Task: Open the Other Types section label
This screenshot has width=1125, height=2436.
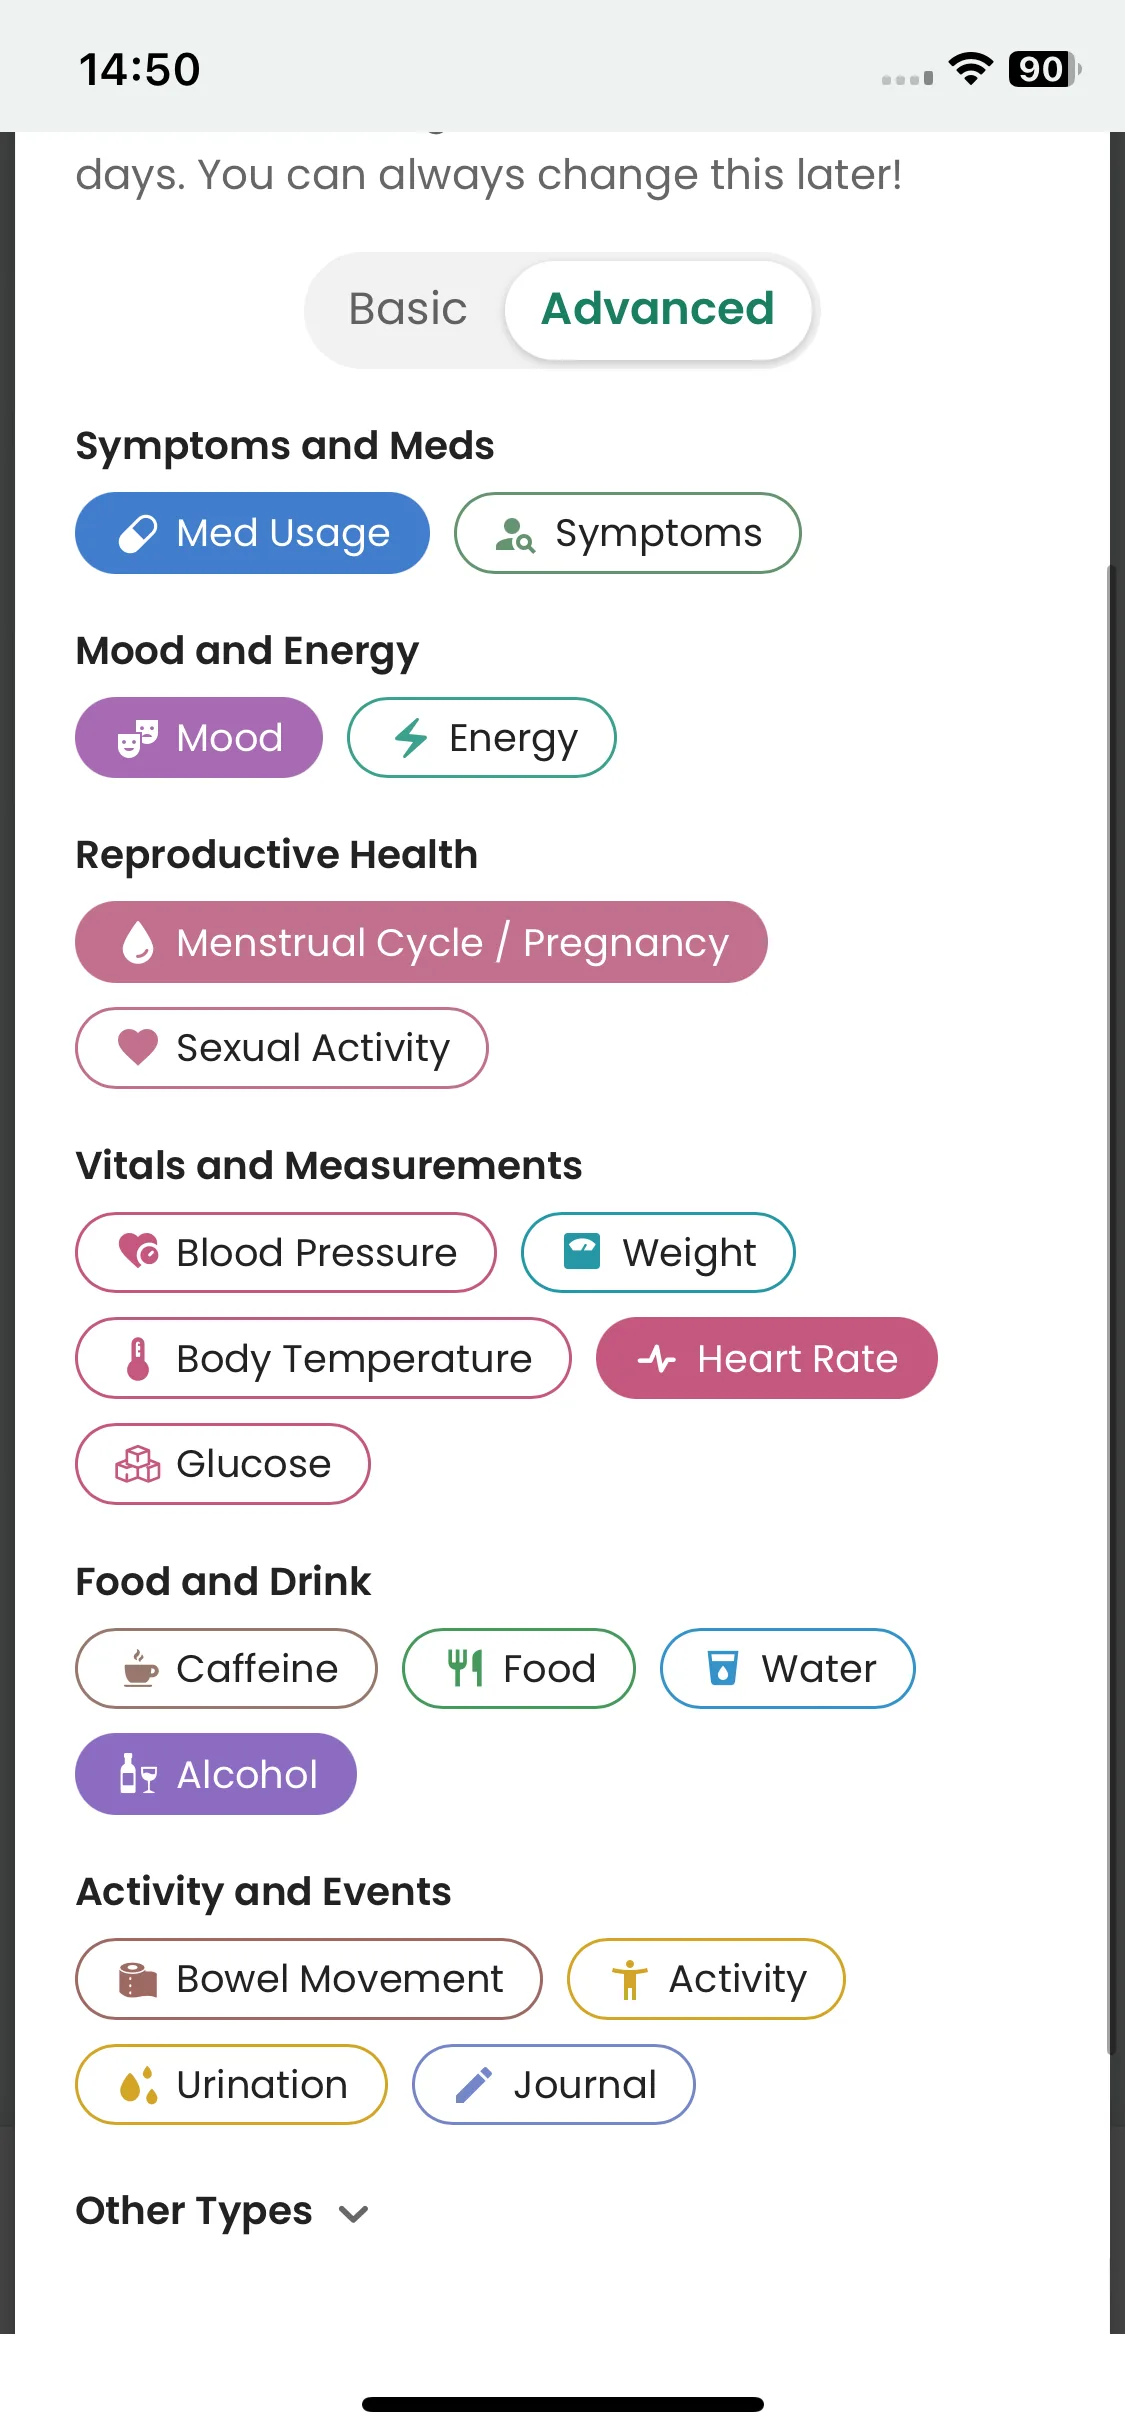Action: (x=194, y=2211)
